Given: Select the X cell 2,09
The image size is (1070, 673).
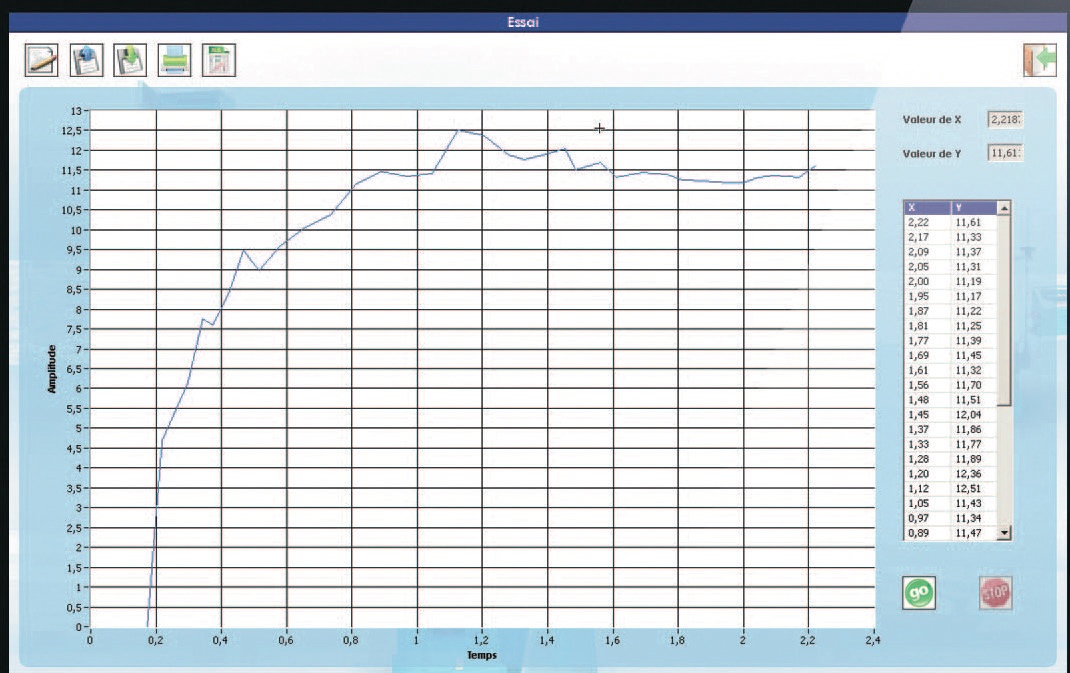Looking at the screenshot, I should (927, 252).
